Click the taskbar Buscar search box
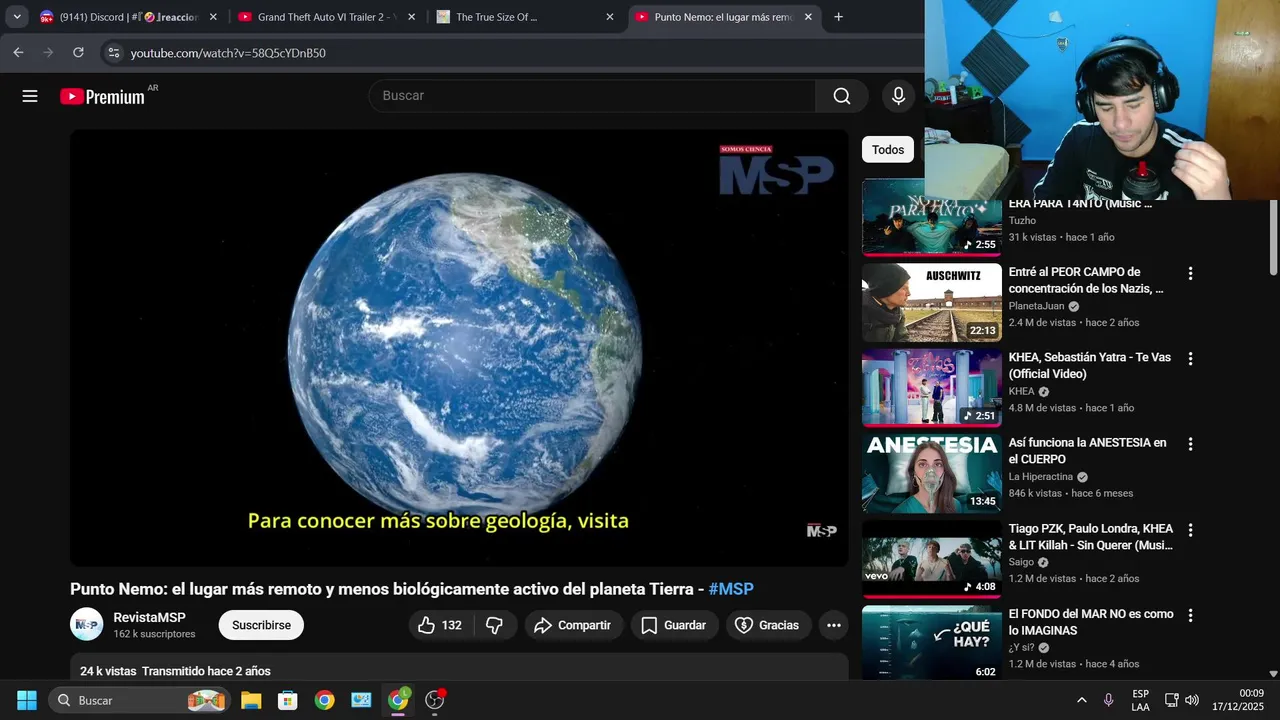This screenshot has height=720, width=1280. pos(140,700)
